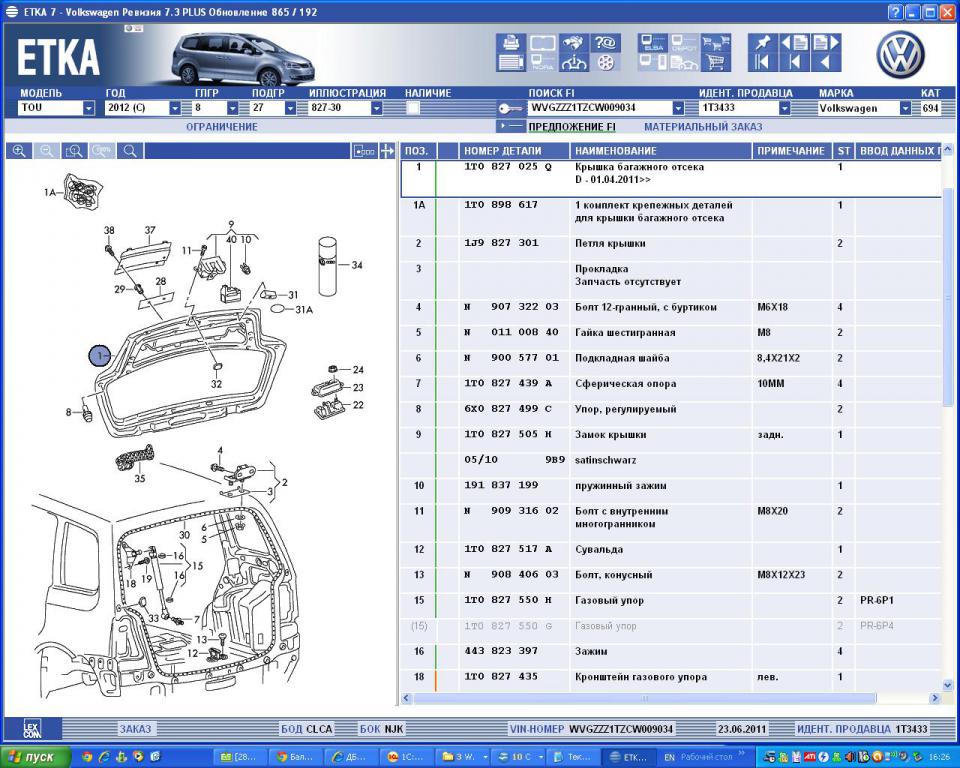Open the single shopping cart icon
The width and height of the screenshot is (960, 768).
(x=716, y=62)
